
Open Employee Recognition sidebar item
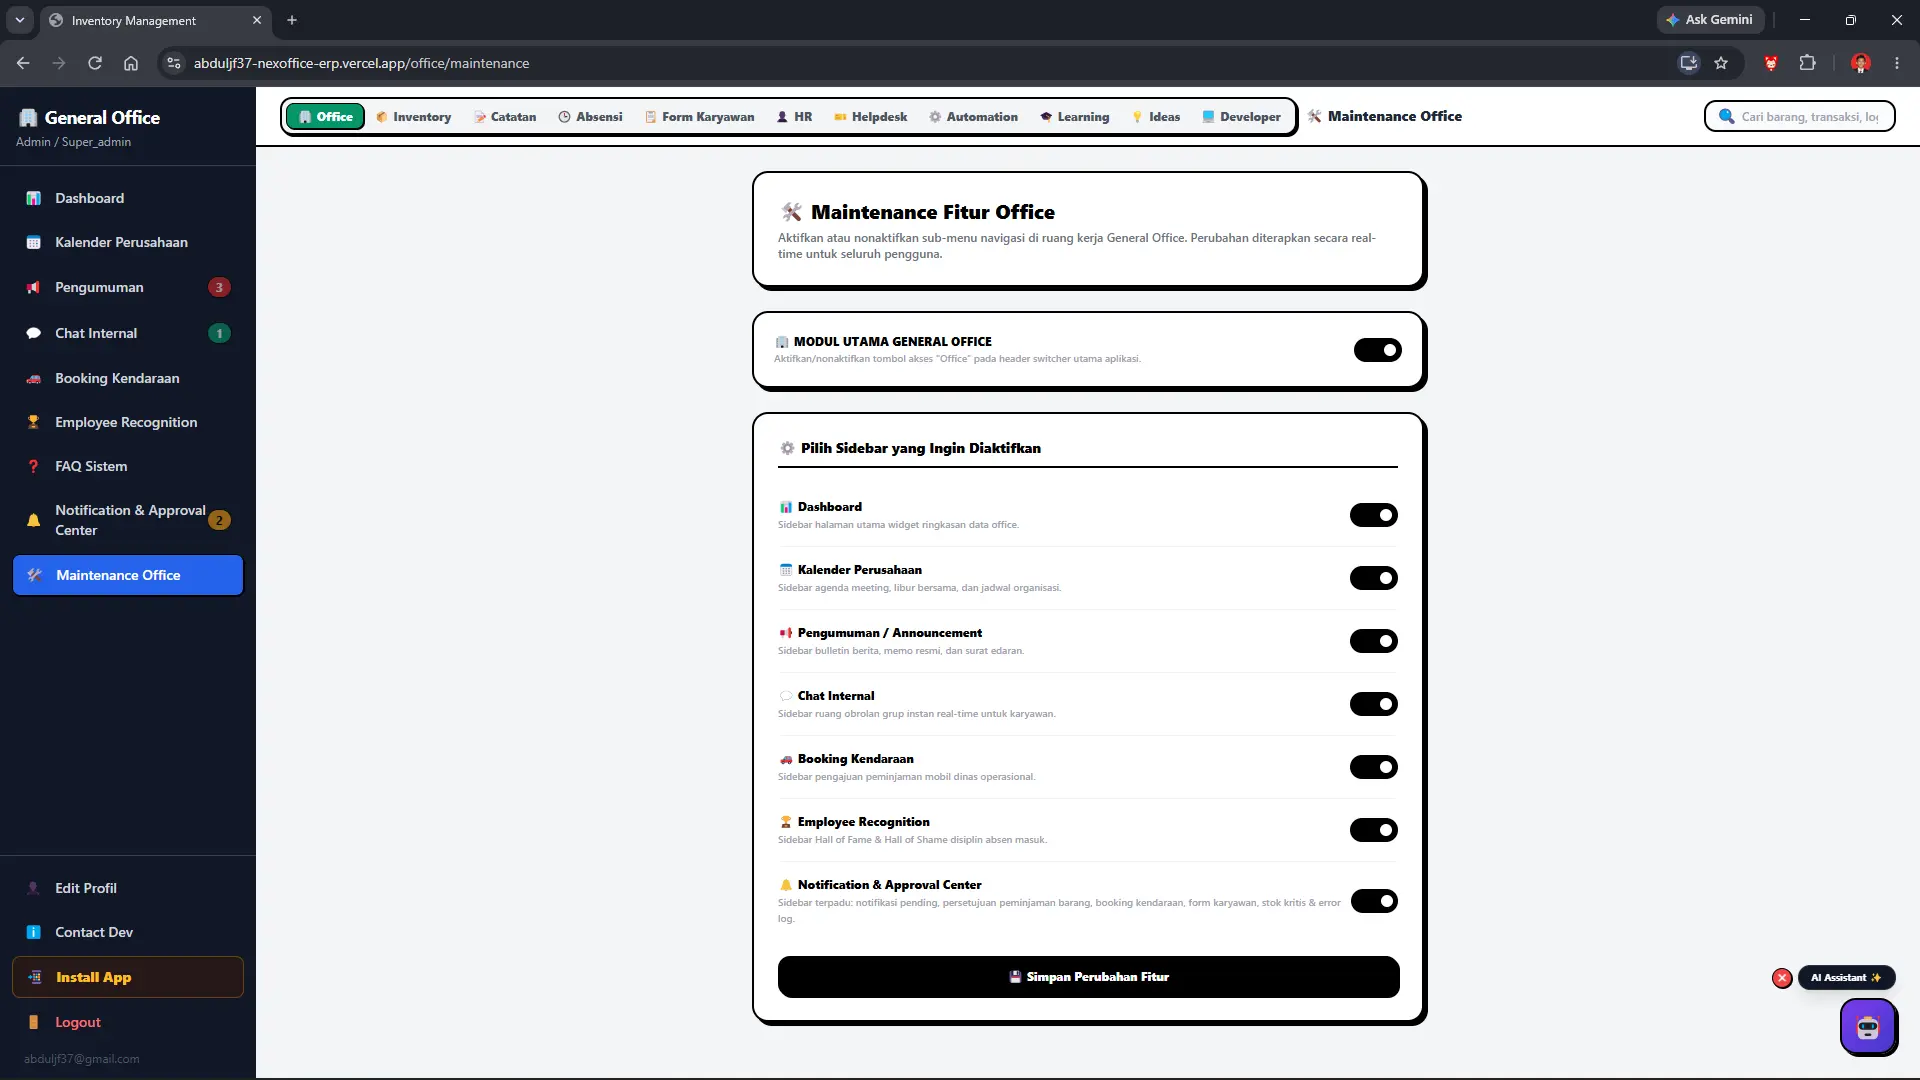click(128, 422)
